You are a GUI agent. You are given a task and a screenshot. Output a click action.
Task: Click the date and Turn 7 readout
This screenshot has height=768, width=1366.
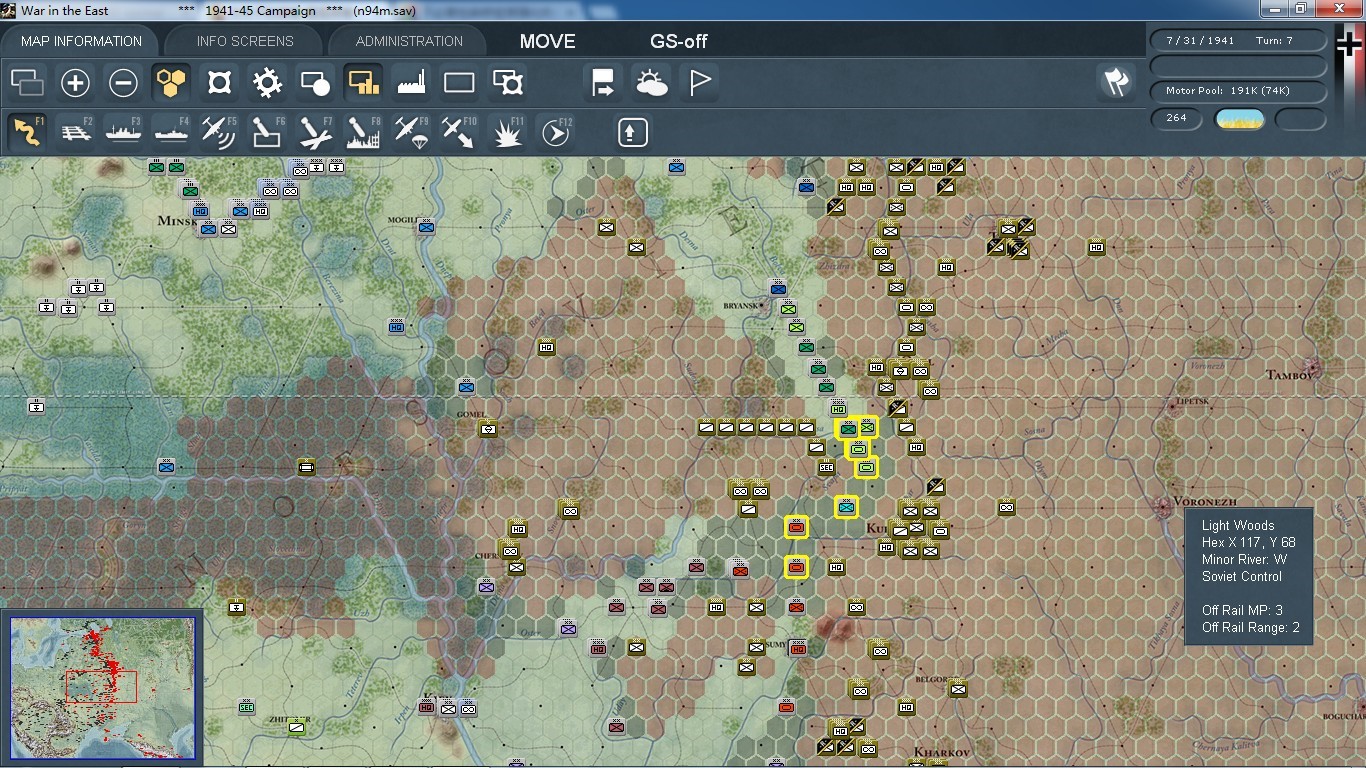[x=1238, y=41]
